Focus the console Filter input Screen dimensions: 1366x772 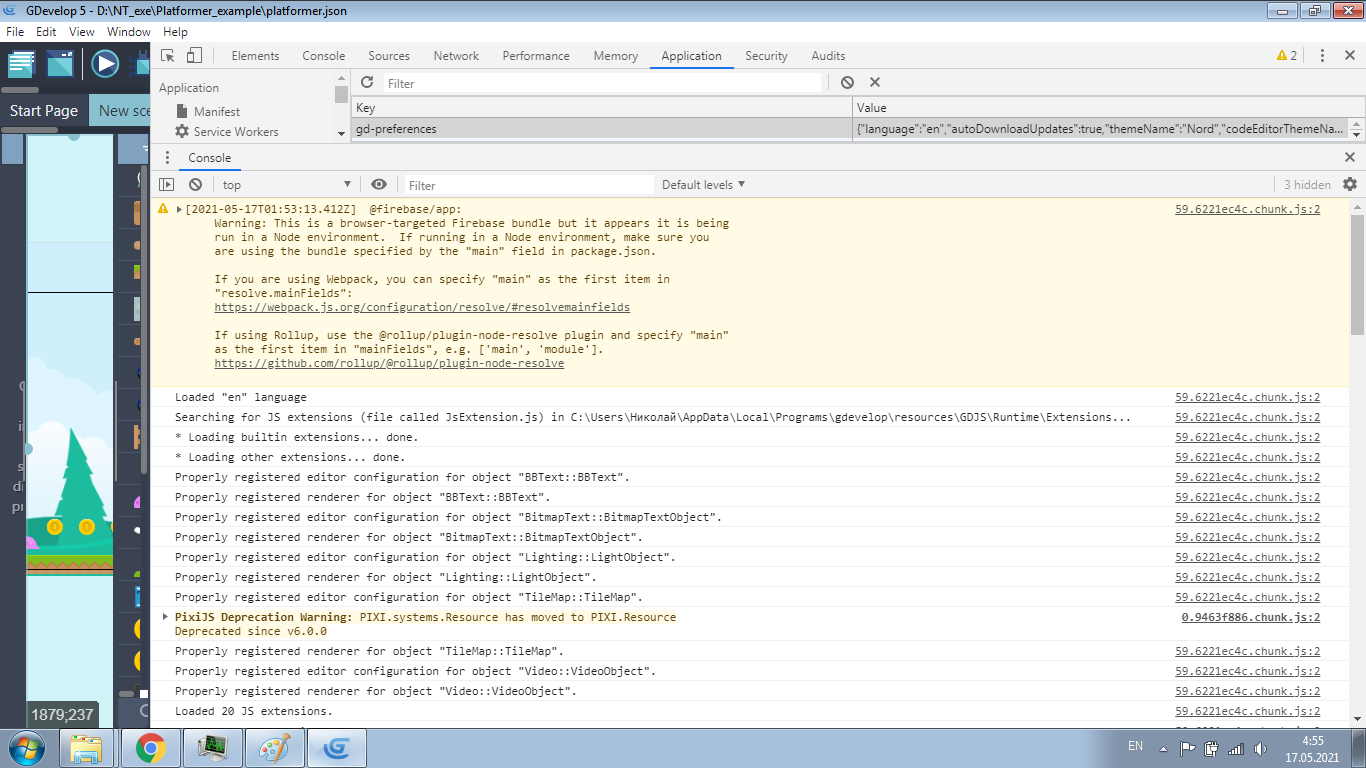[x=529, y=185]
